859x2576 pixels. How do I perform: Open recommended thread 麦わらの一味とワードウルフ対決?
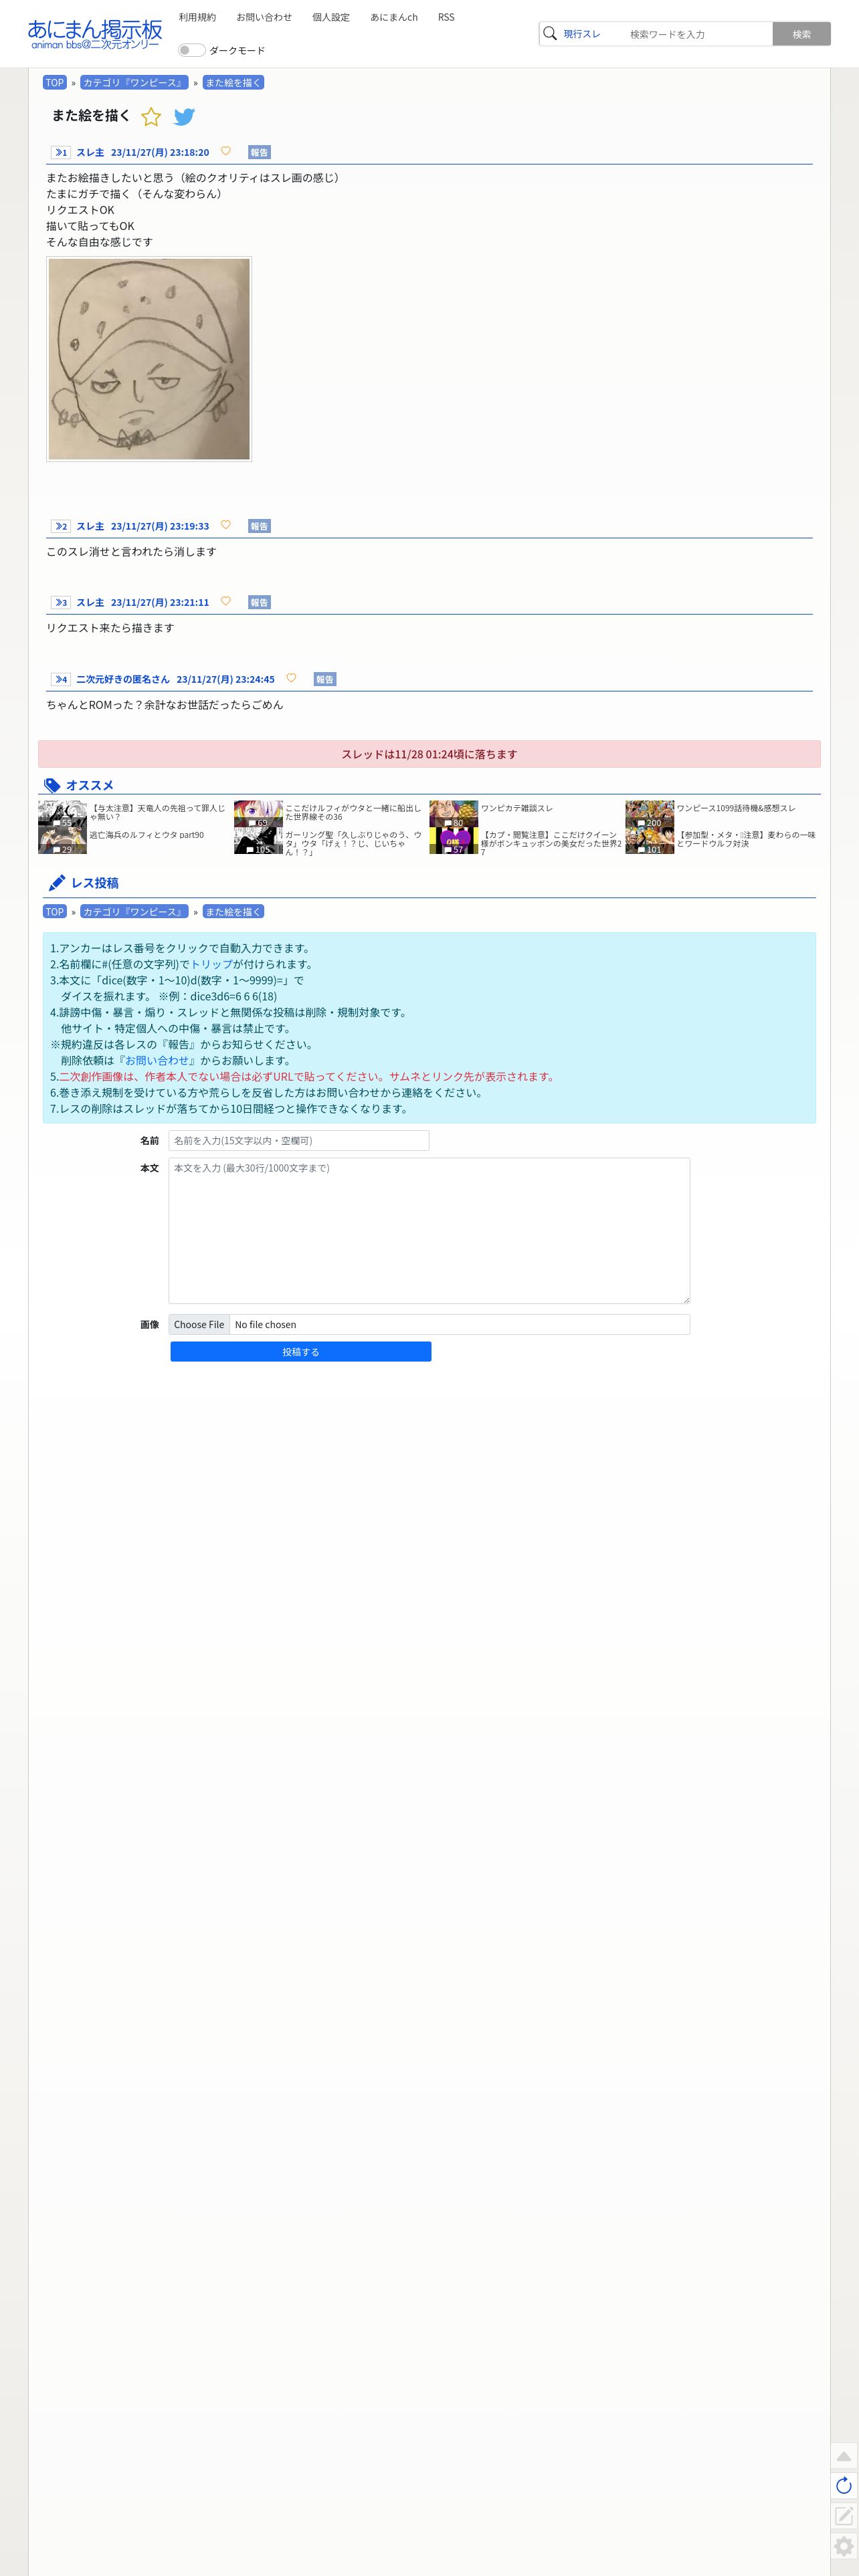746,839
